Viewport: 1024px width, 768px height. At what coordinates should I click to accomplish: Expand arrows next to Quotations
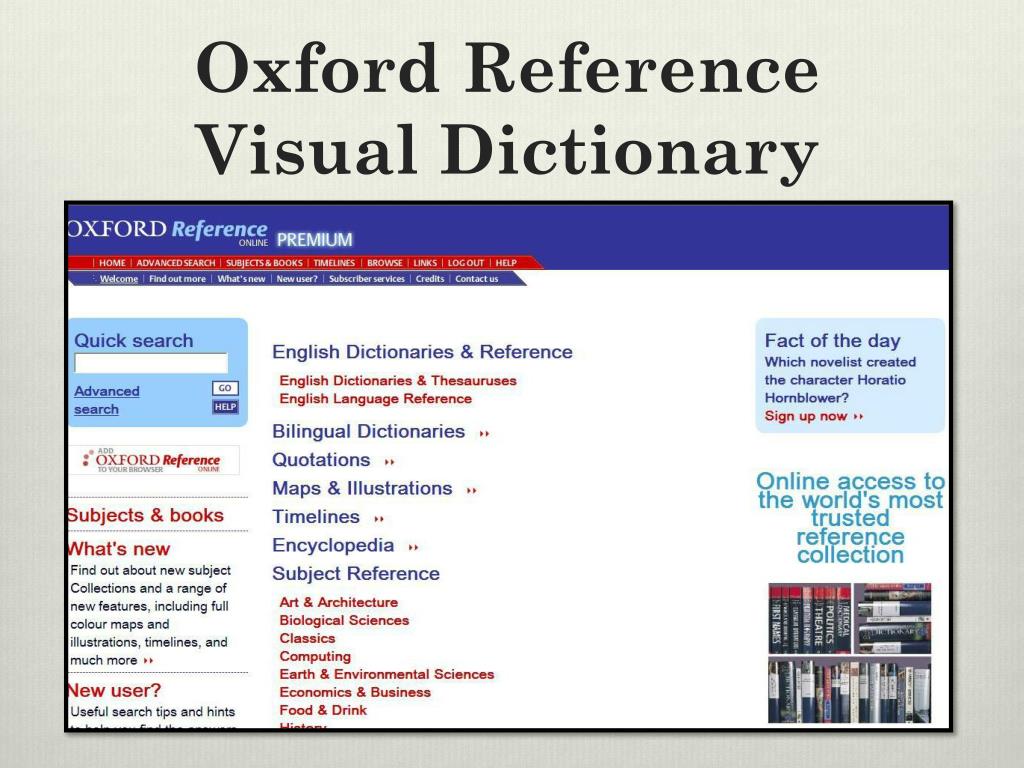tap(389, 462)
